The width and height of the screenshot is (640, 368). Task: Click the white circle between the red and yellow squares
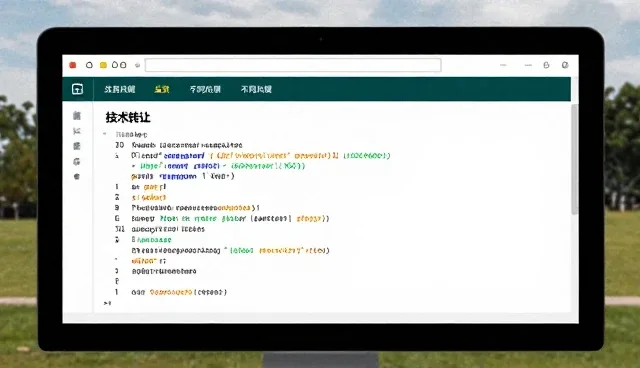89,65
